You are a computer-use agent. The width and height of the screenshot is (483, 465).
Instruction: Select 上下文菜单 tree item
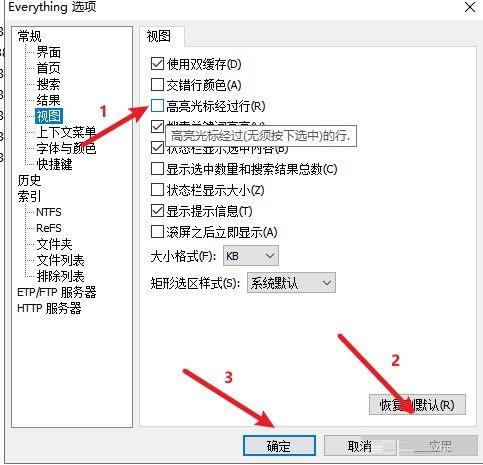66,132
